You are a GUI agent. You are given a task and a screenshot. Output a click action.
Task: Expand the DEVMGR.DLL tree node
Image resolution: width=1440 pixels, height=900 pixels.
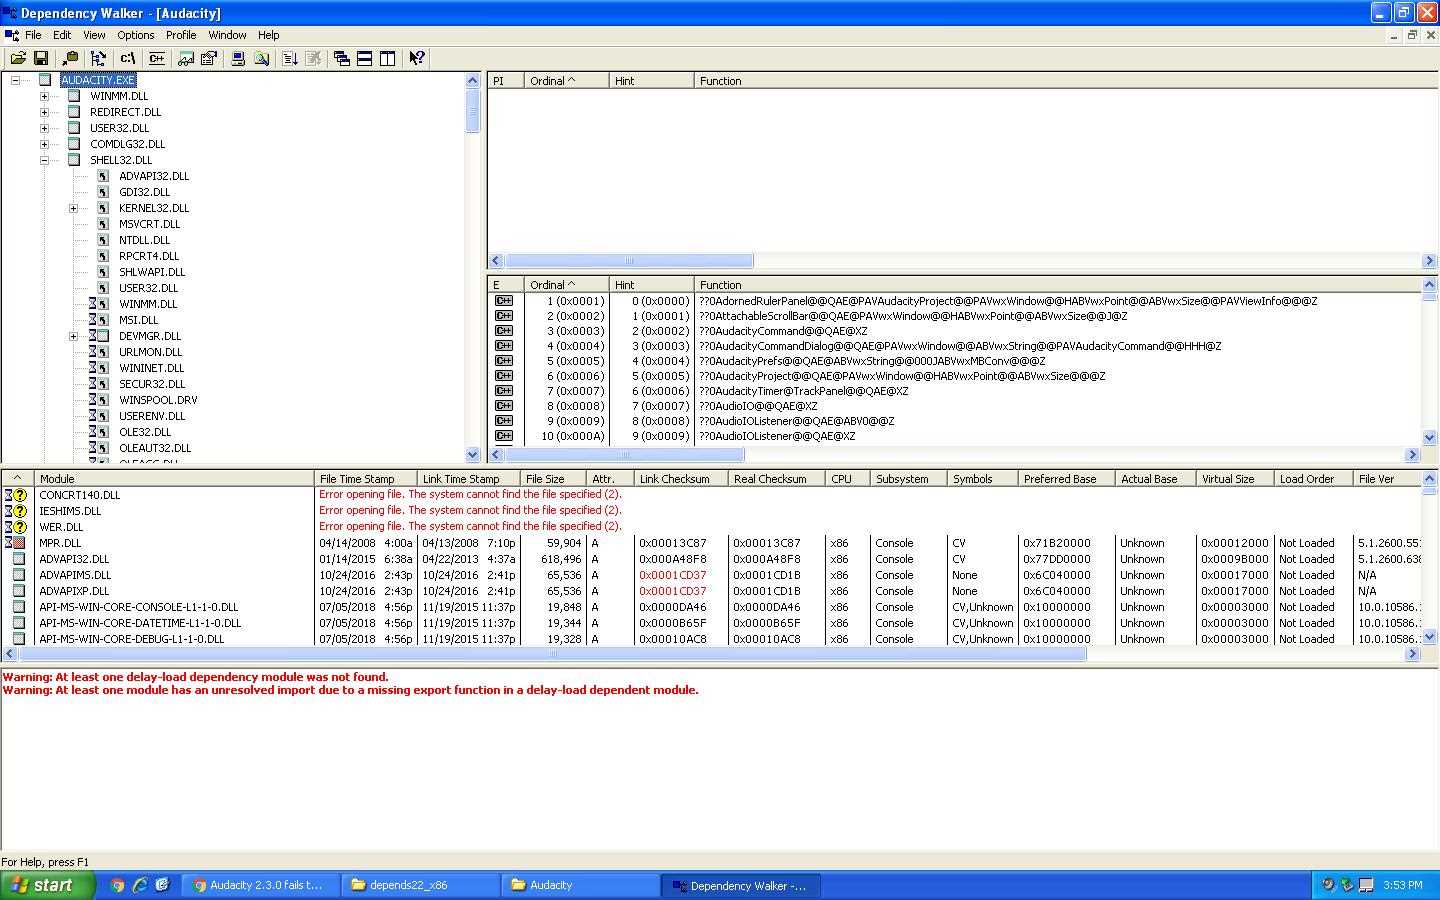[73, 336]
